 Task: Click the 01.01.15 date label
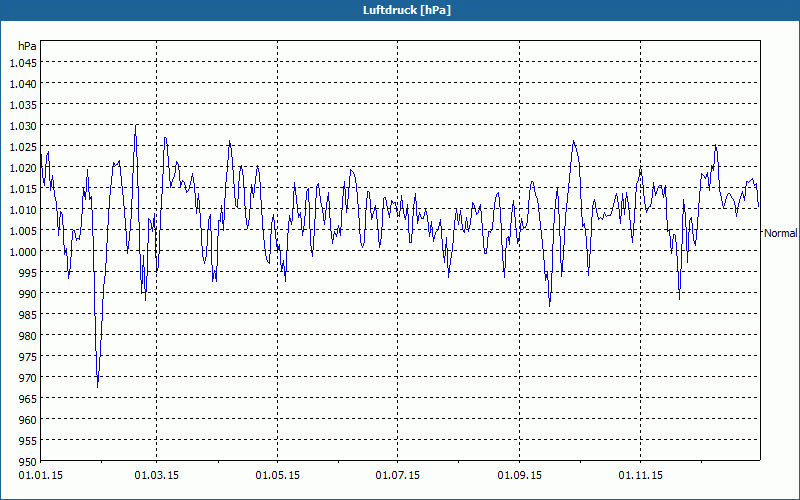[41, 476]
